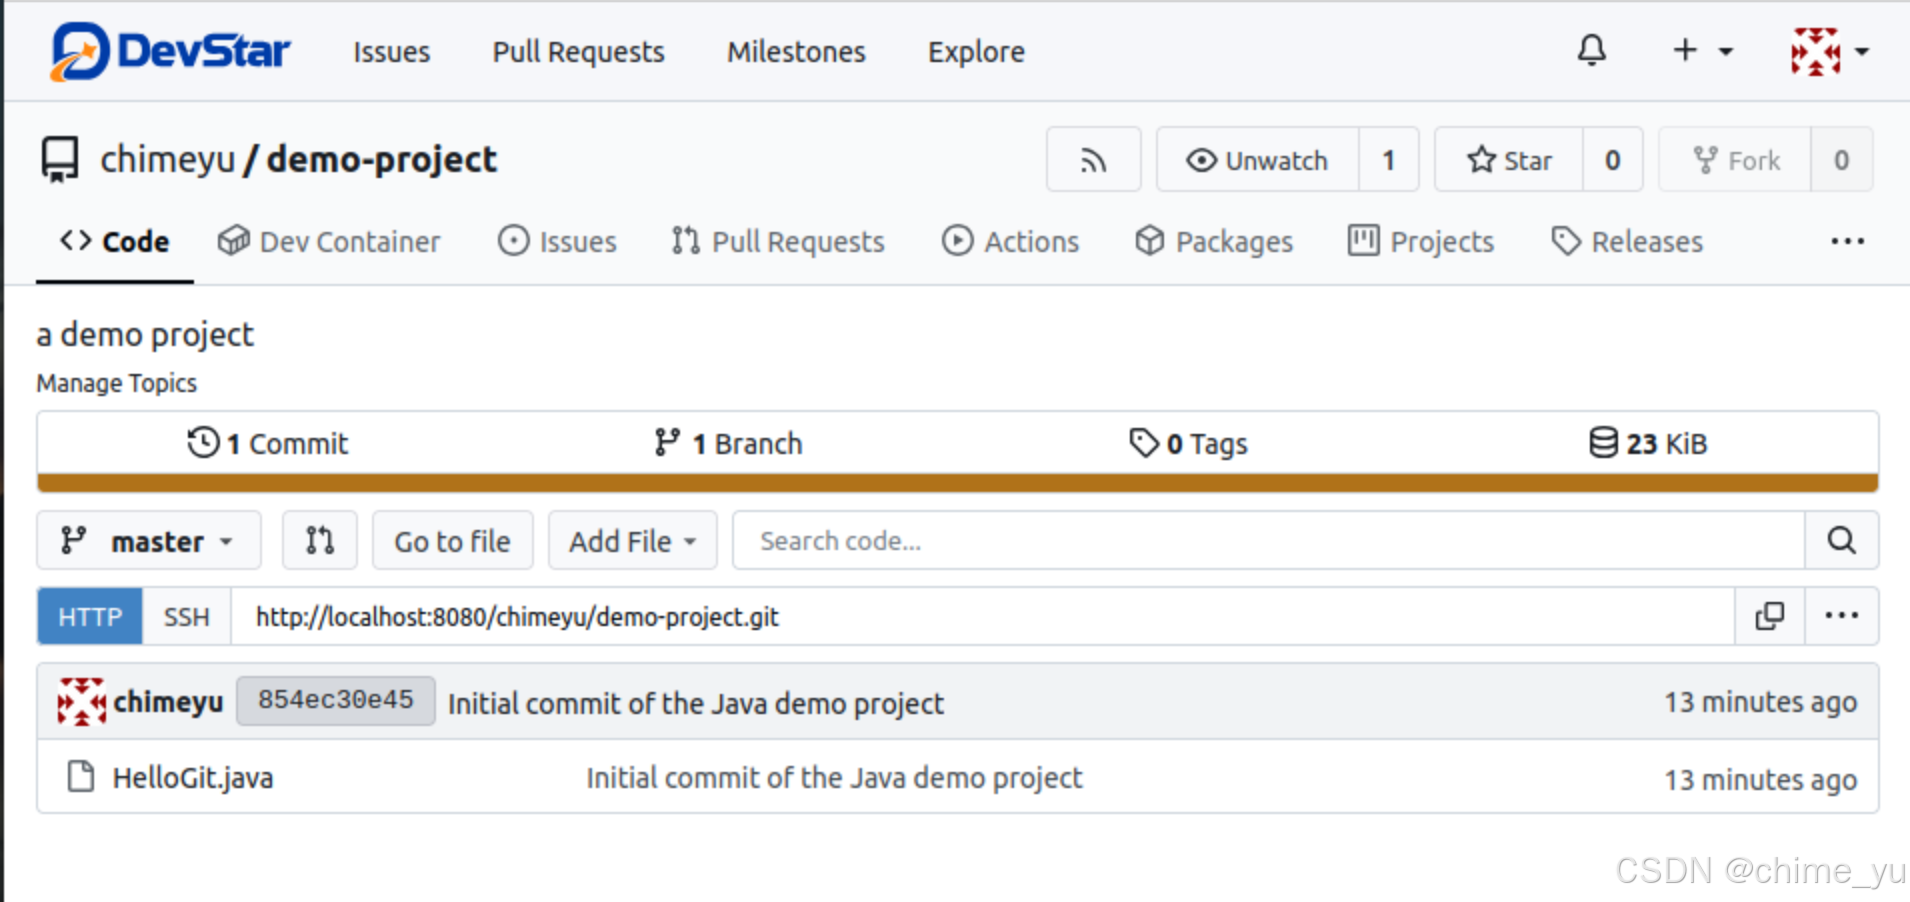Click the RSS feed icon button
1910x902 pixels.
(1093, 160)
